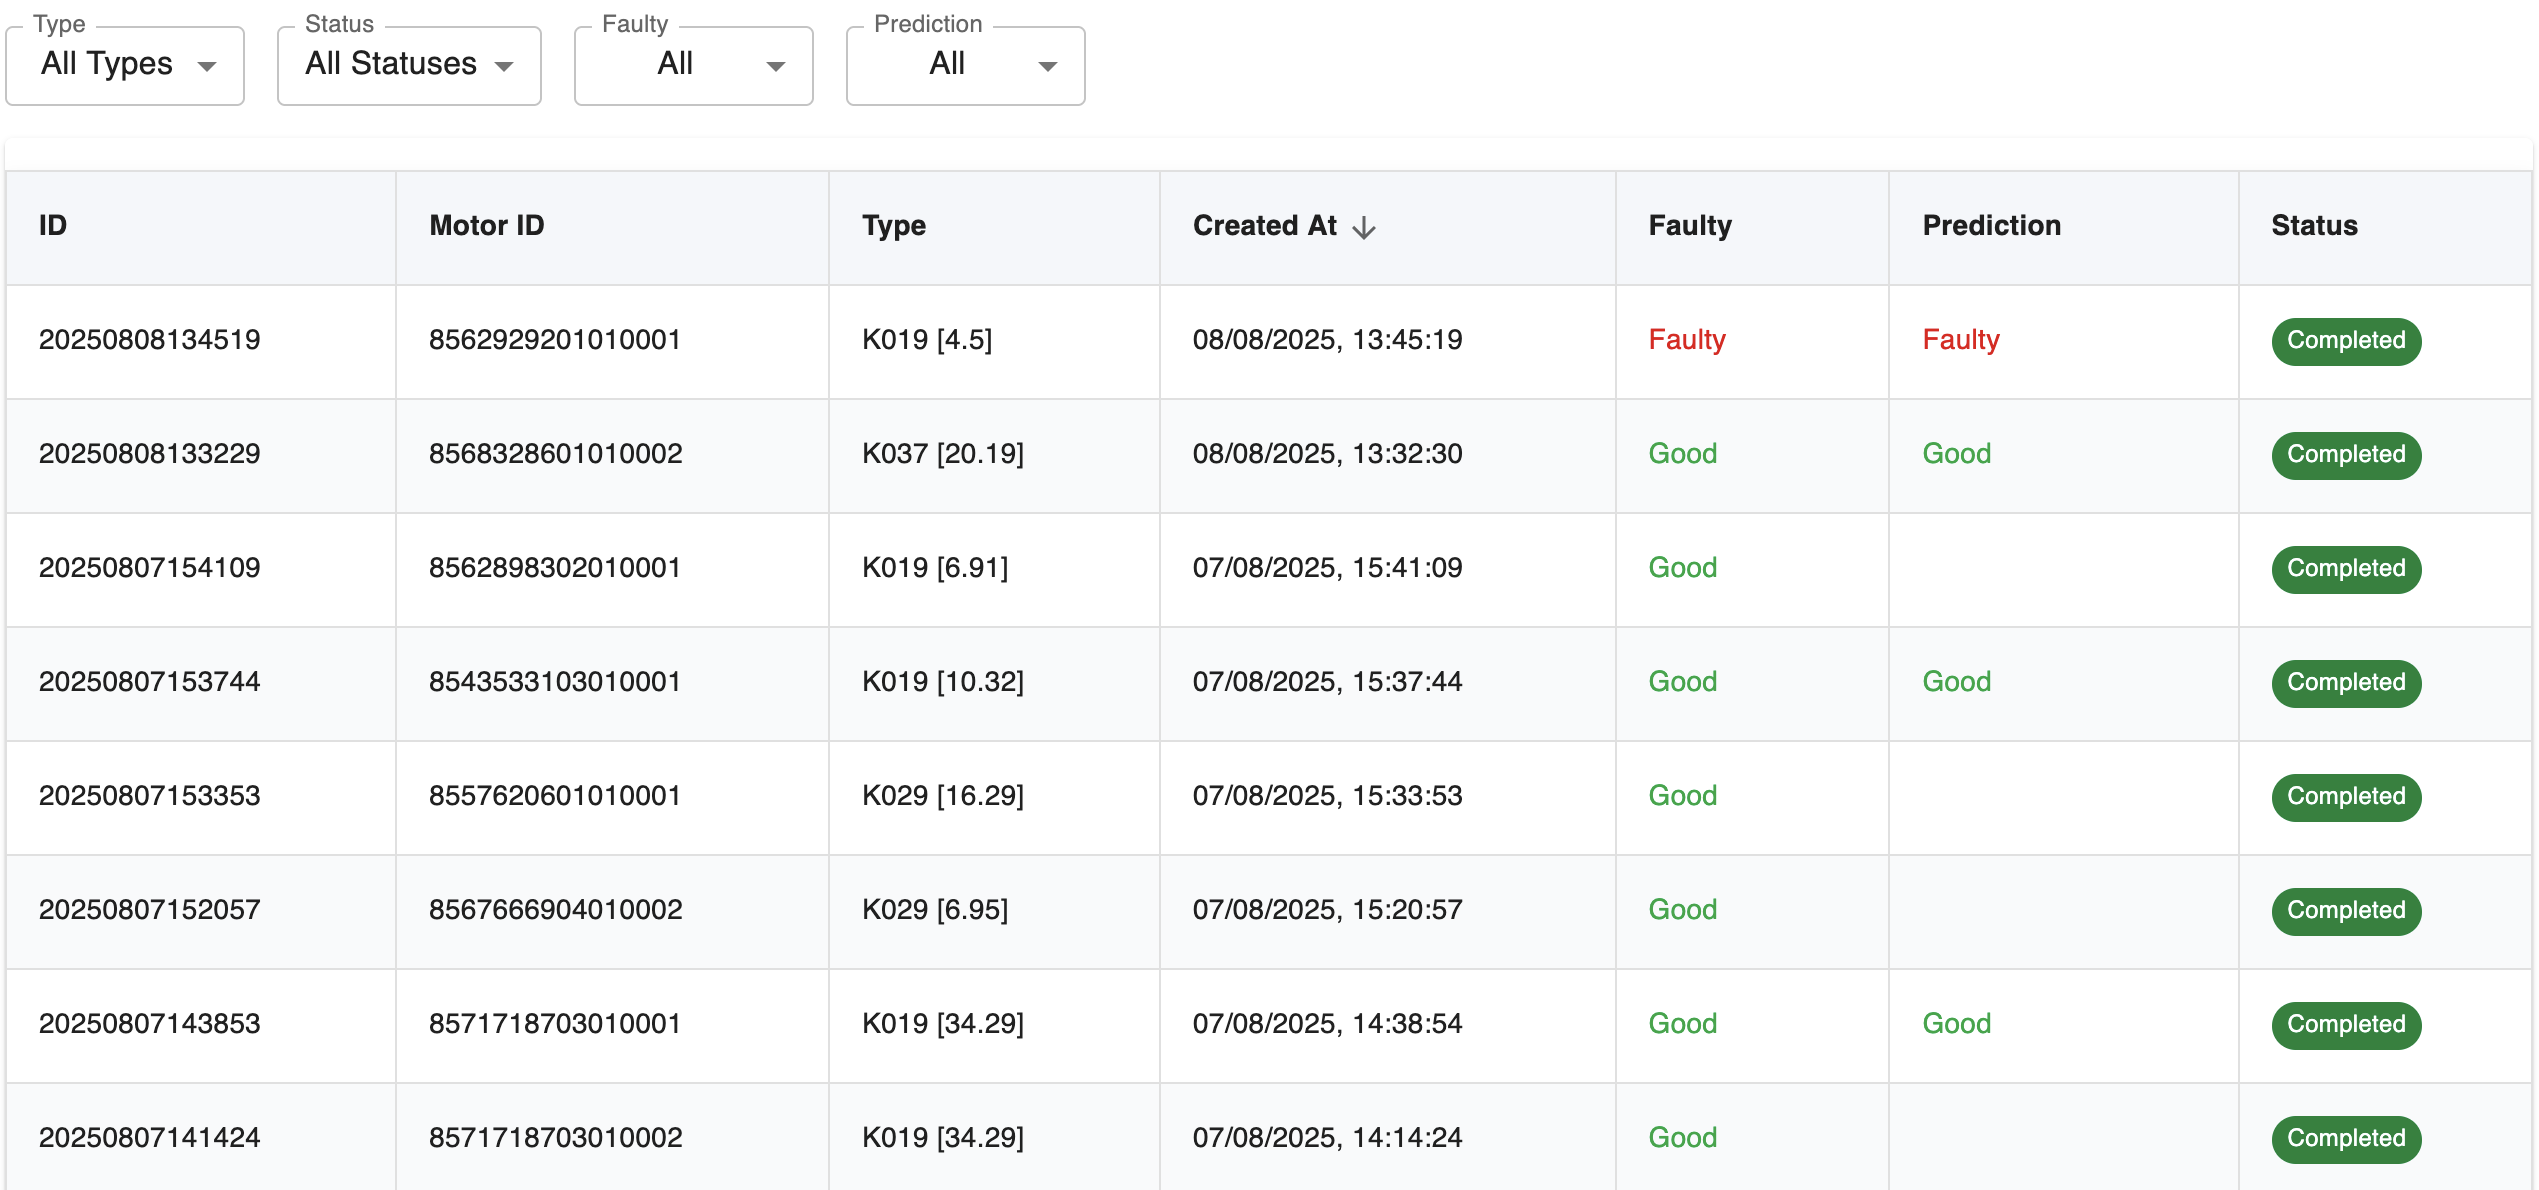Click the Prediction dropdown chevron

click(x=1046, y=68)
